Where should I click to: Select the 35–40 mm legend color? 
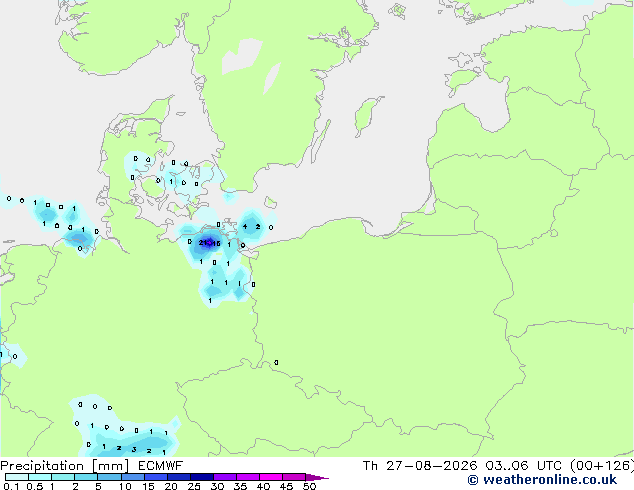point(248,477)
